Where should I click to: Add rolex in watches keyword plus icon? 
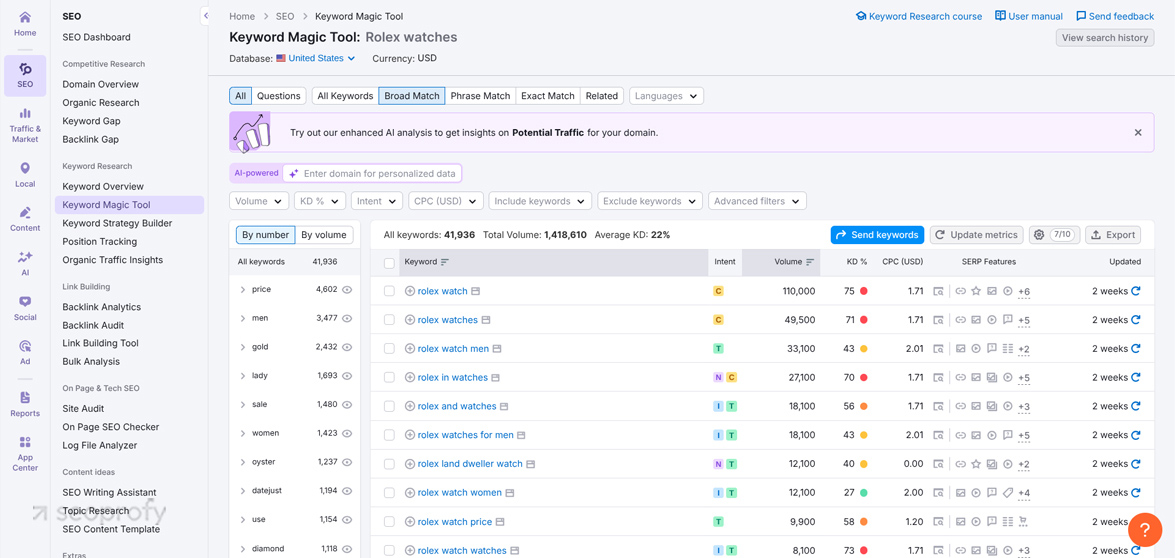410,377
